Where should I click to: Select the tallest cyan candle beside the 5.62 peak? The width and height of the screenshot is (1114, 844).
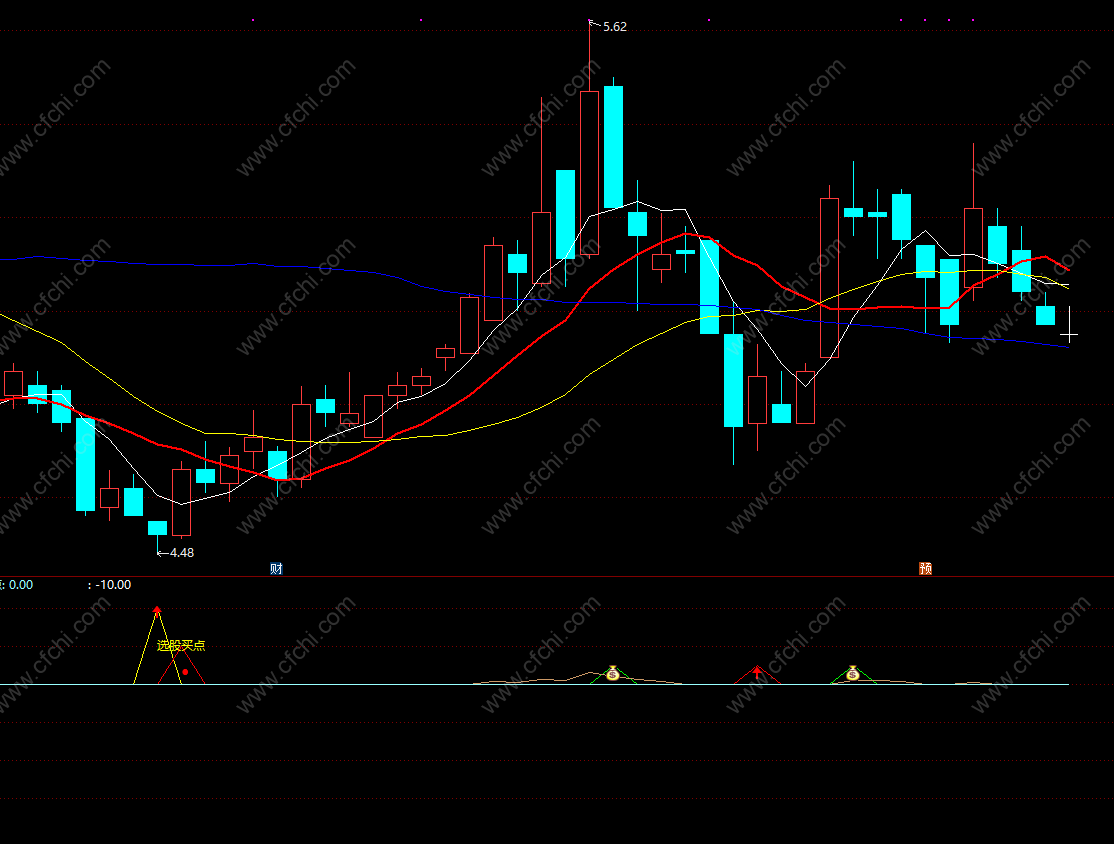tap(614, 147)
